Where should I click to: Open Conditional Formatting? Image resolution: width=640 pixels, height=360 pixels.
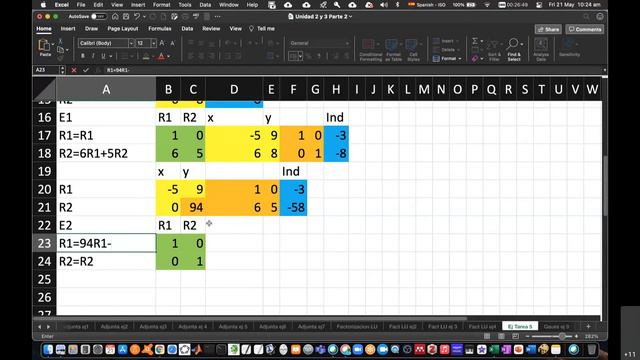point(370,50)
